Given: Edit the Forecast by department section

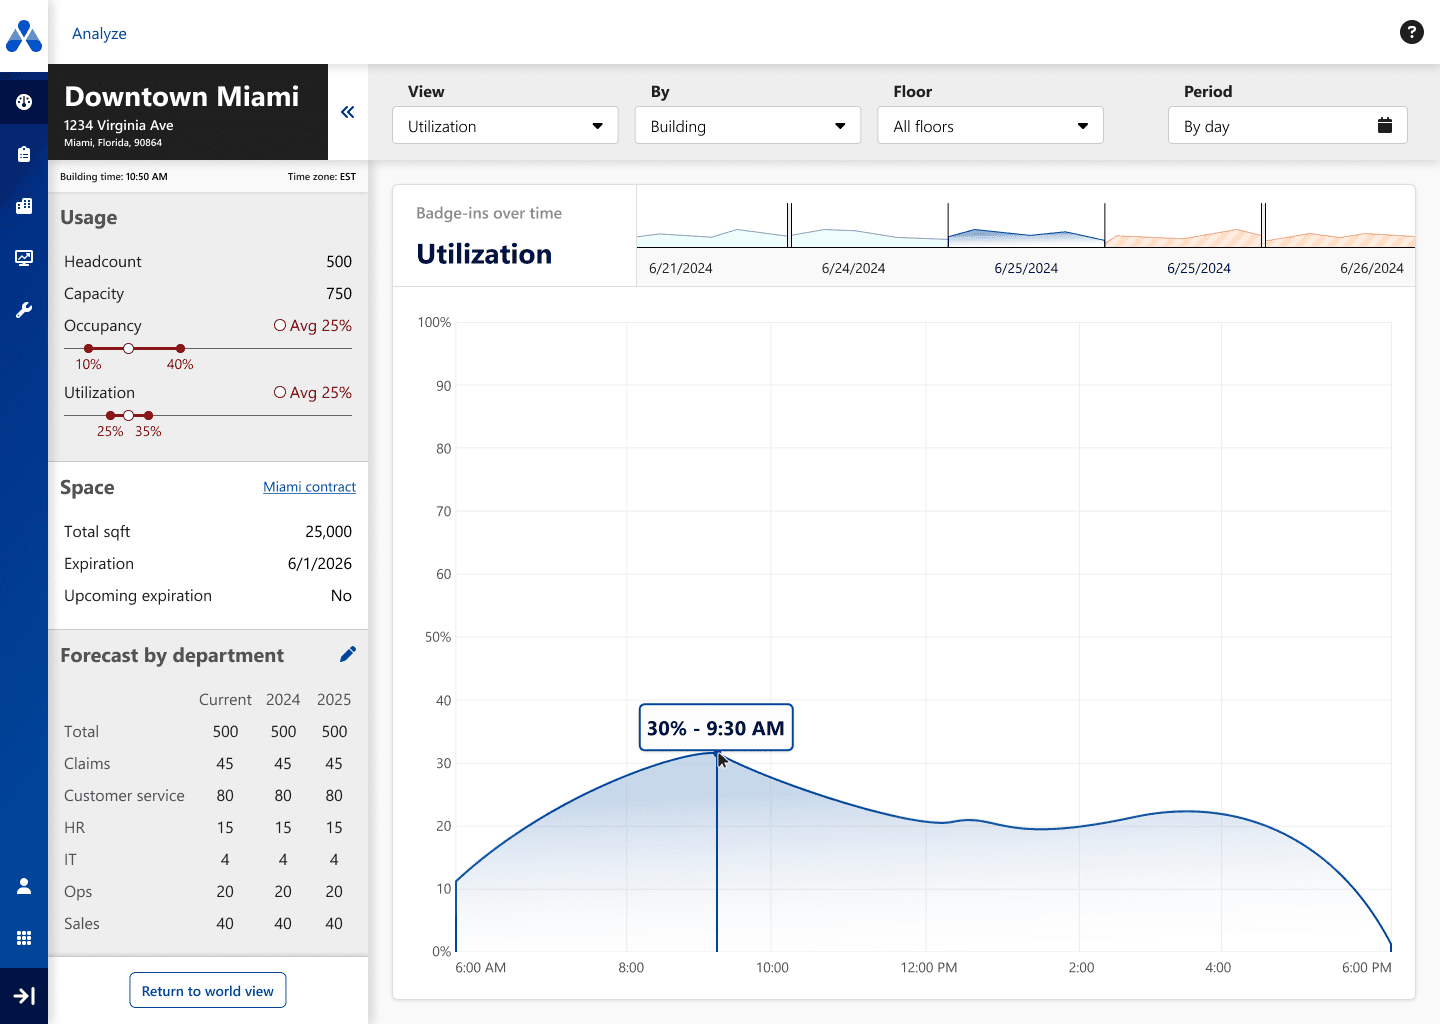Looking at the screenshot, I should [347, 654].
